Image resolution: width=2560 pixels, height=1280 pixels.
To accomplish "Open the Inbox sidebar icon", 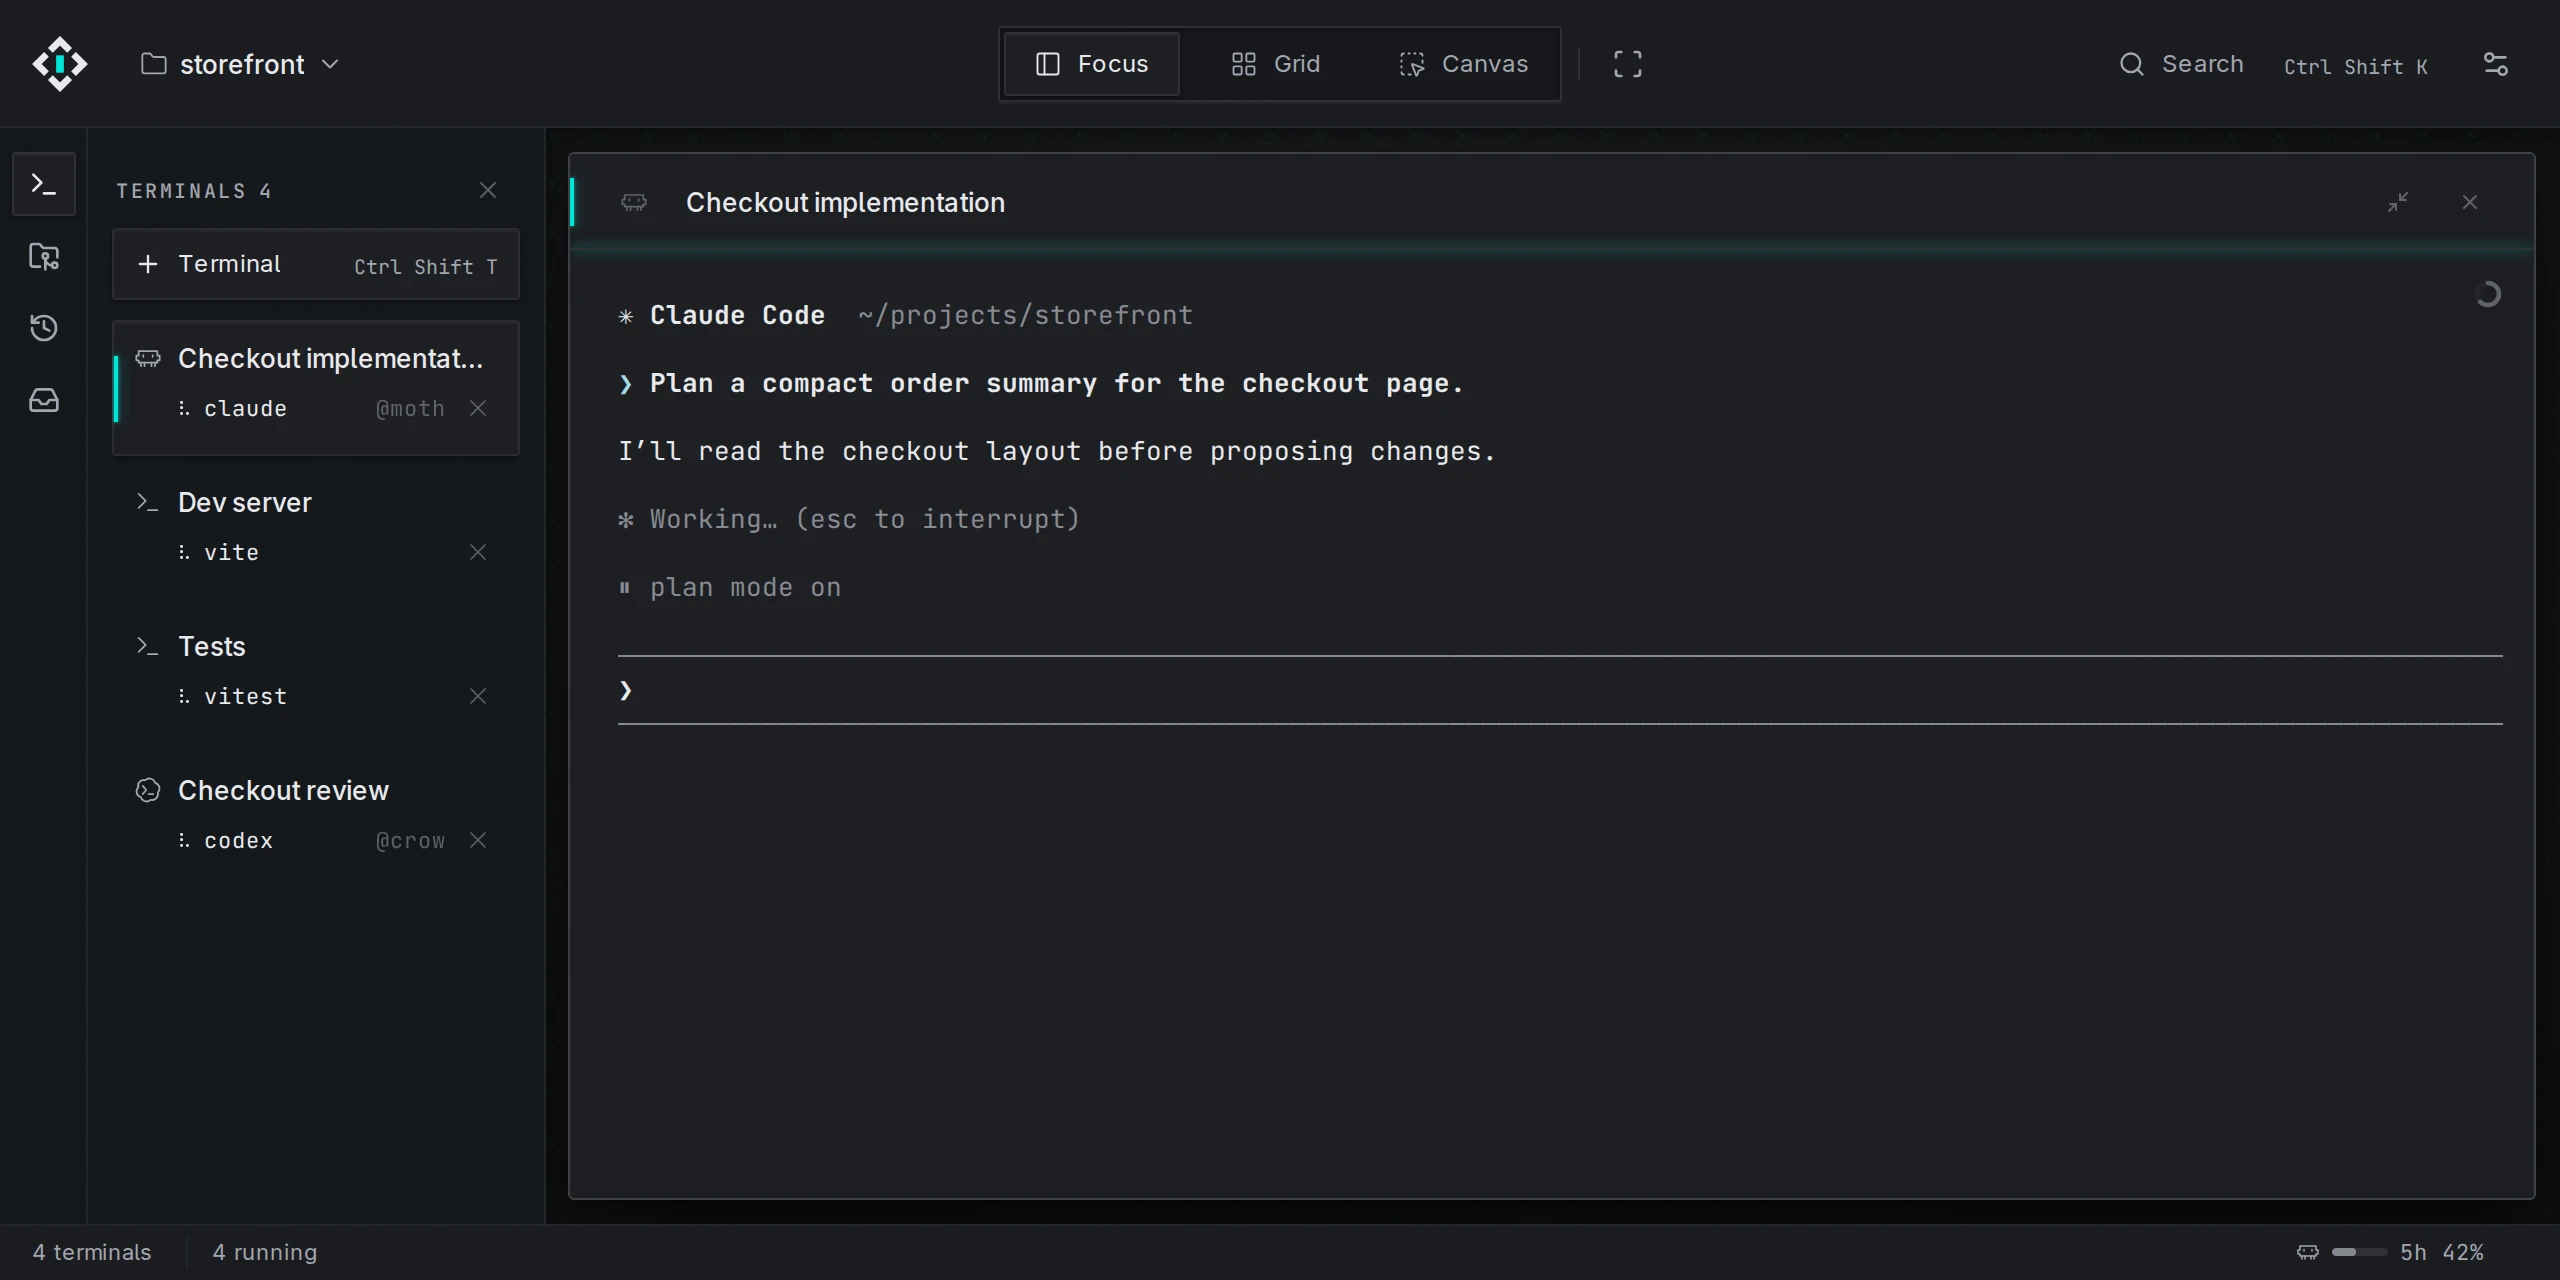I will [44, 400].
